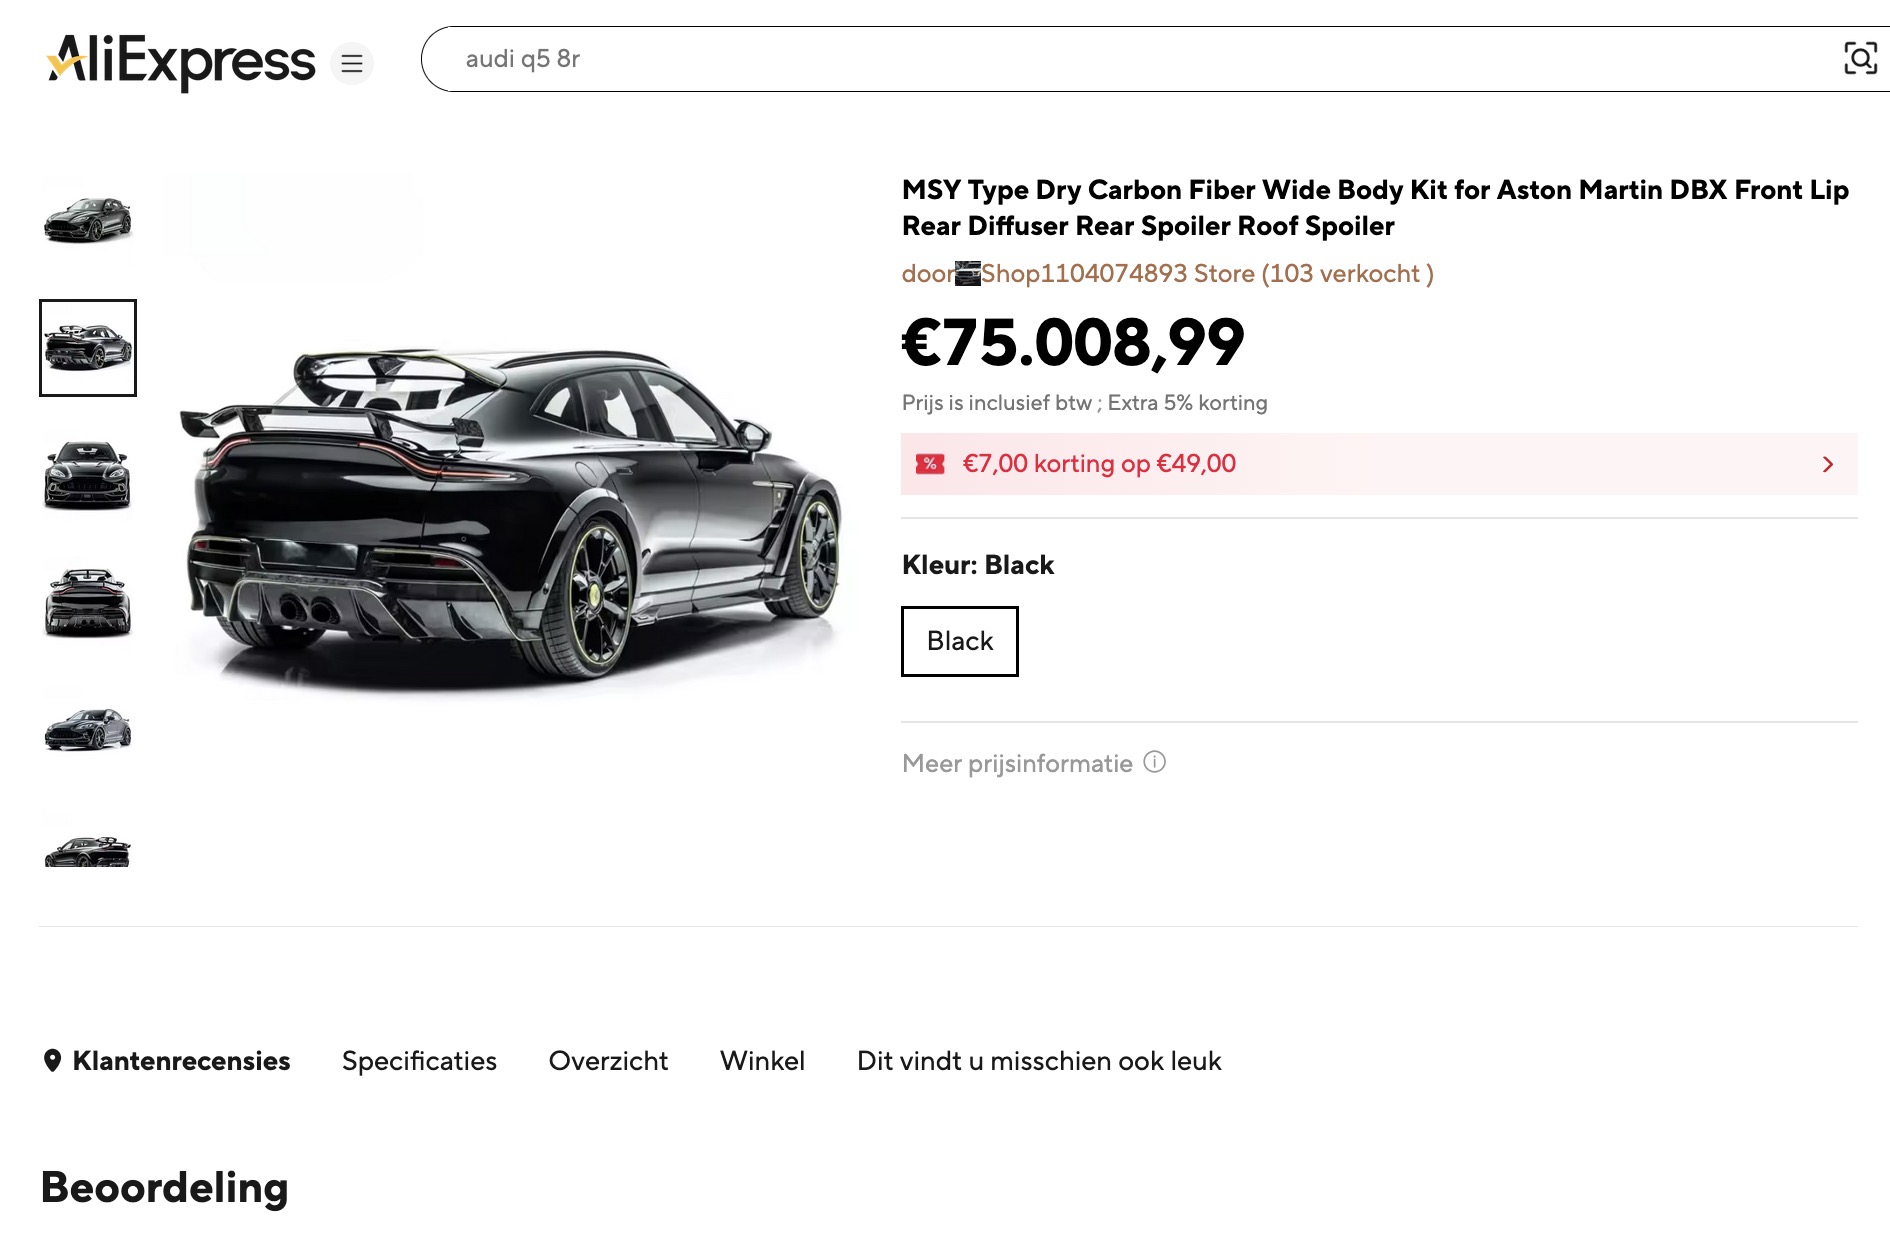Select the front view car thumbnail
1890x1234 pixels.
(88, 476)
